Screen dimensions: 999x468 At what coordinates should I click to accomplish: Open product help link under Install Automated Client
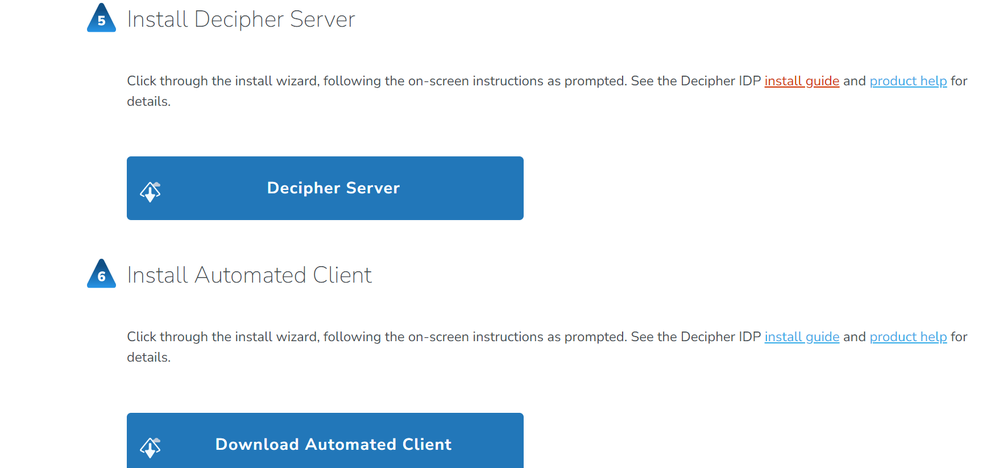908,337
